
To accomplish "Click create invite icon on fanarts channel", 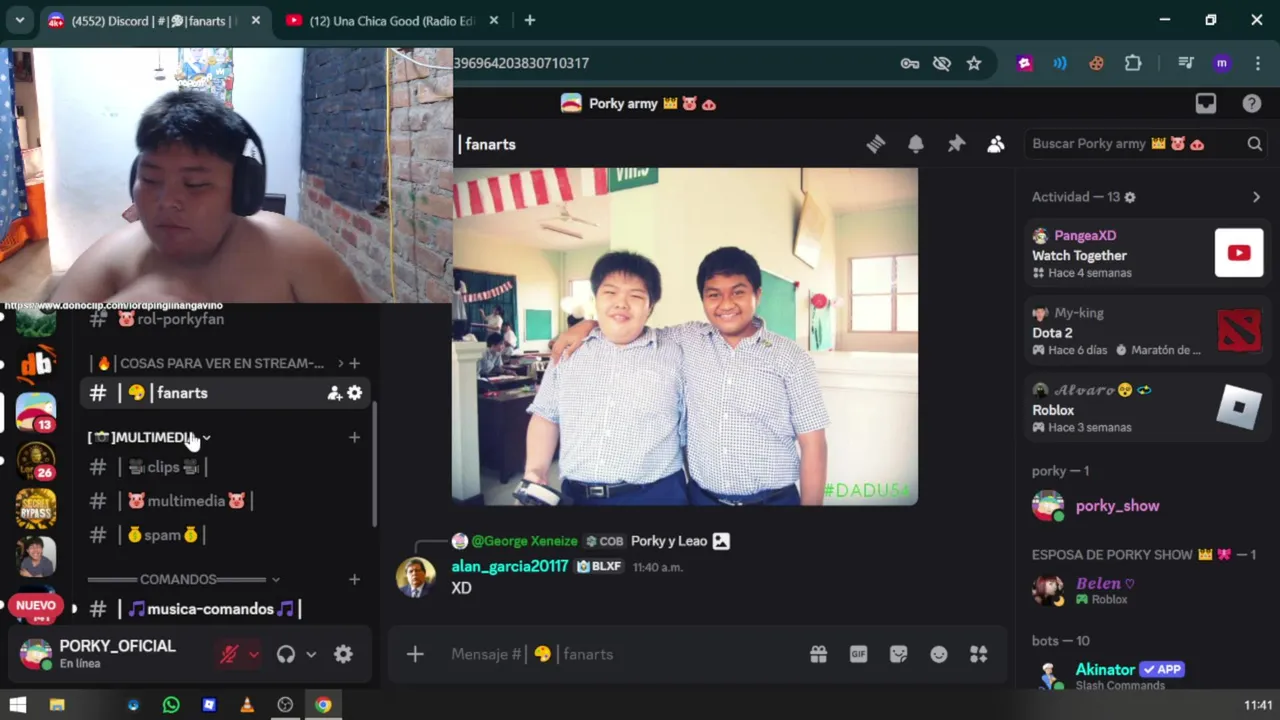I will [x=334, y=393].
